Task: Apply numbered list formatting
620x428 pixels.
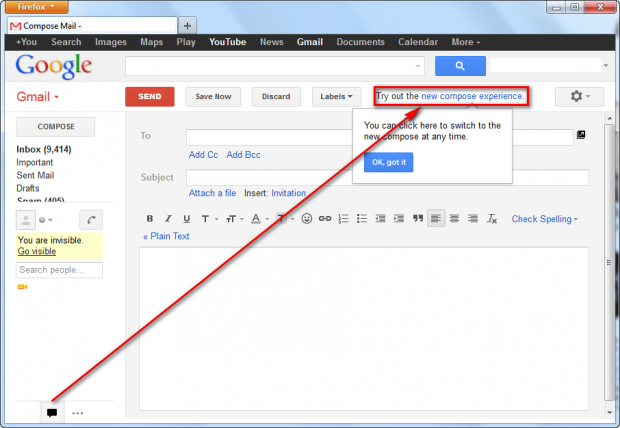Action: pyautogui.click(x=343, y=218)
